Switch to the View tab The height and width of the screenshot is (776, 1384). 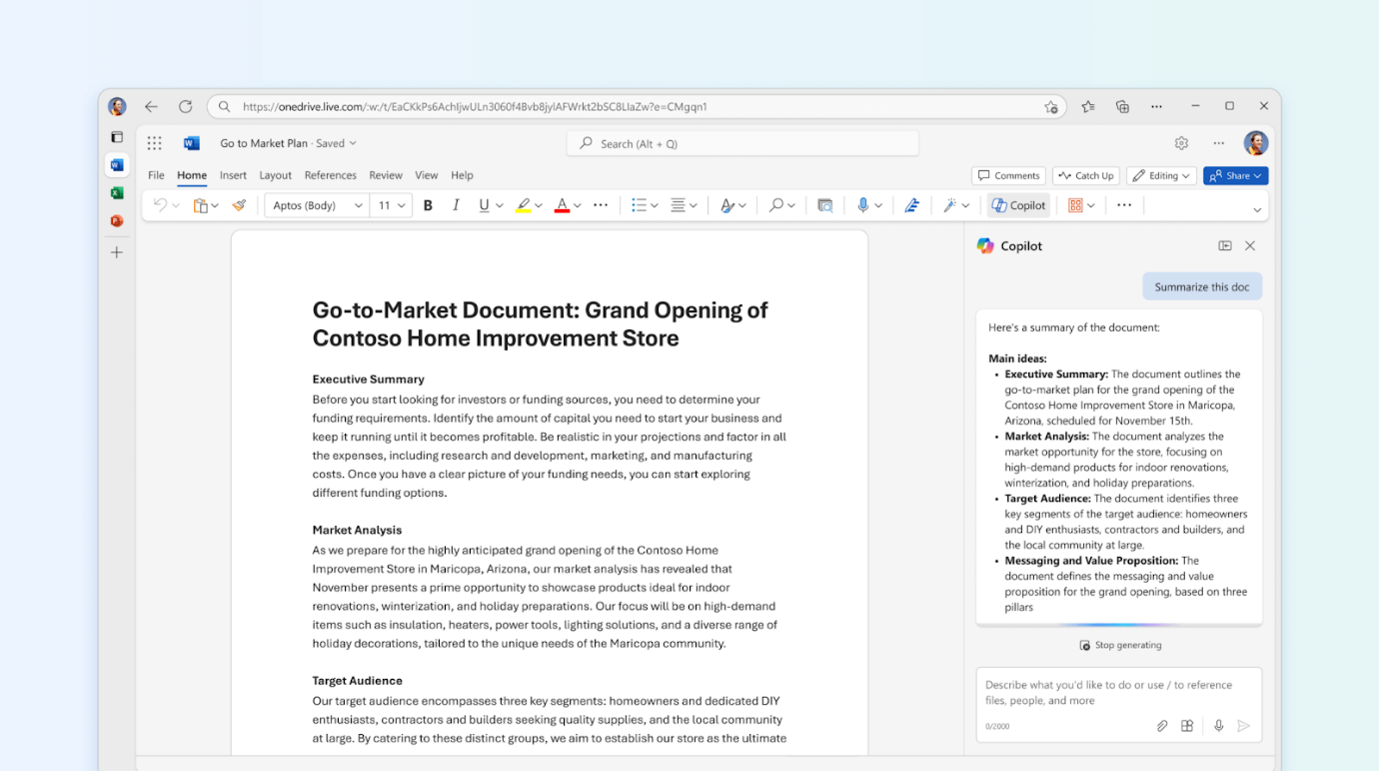[x=428, y=176]
